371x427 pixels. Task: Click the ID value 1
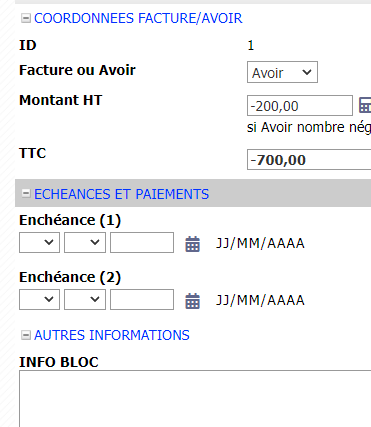[251, 45]
